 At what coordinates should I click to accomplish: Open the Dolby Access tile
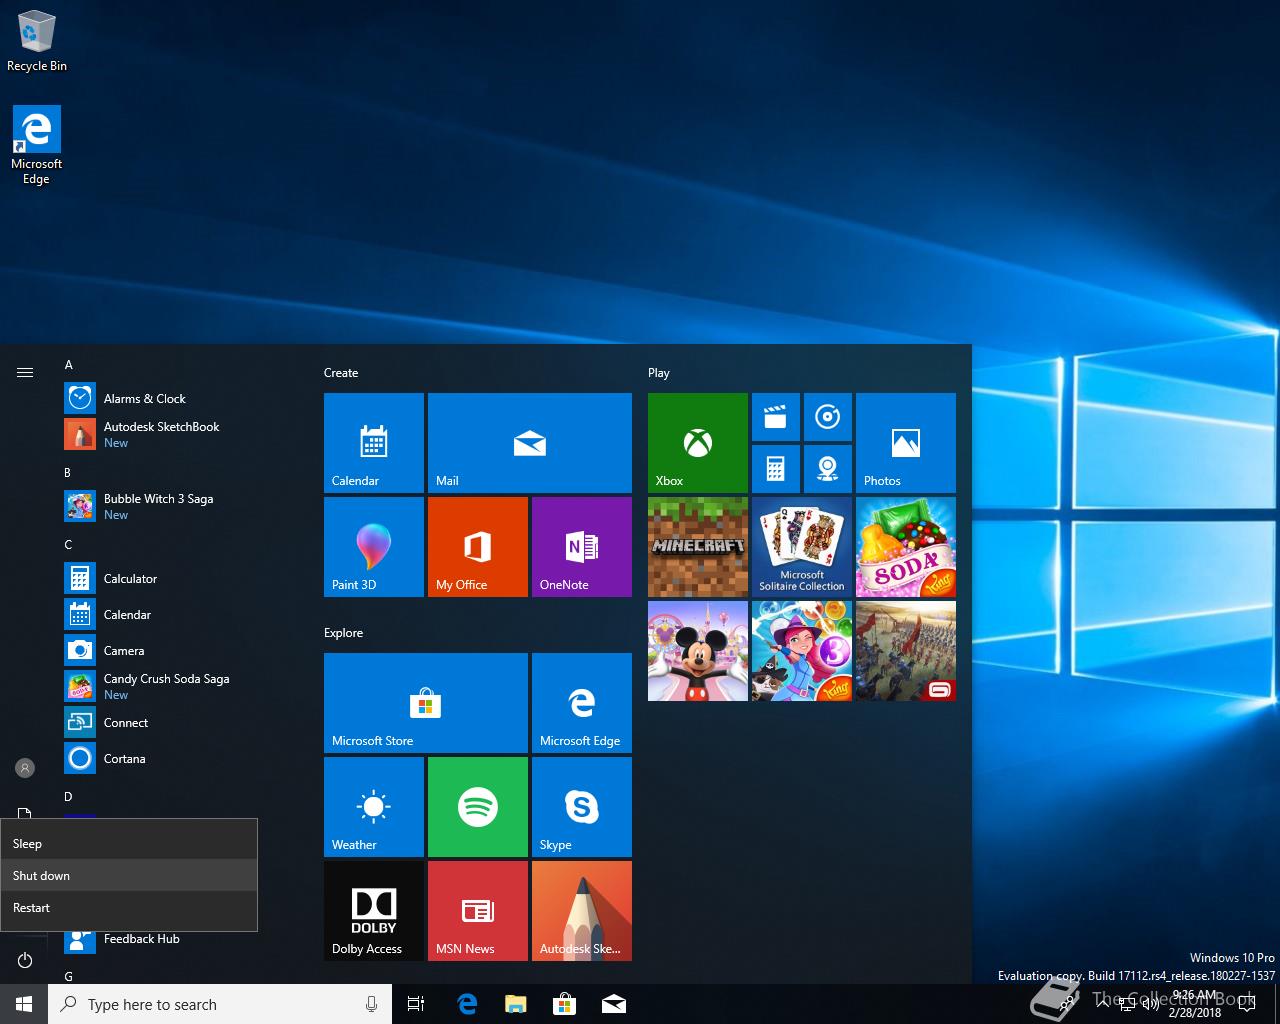374,911
